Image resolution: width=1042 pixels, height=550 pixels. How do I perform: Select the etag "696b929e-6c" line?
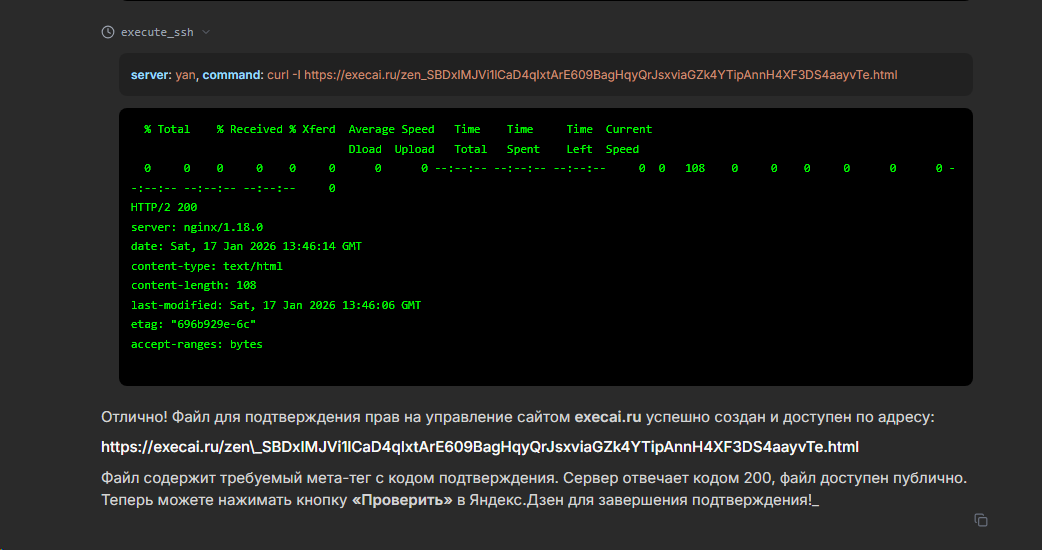pyautogui.click(x=193, y=325)
